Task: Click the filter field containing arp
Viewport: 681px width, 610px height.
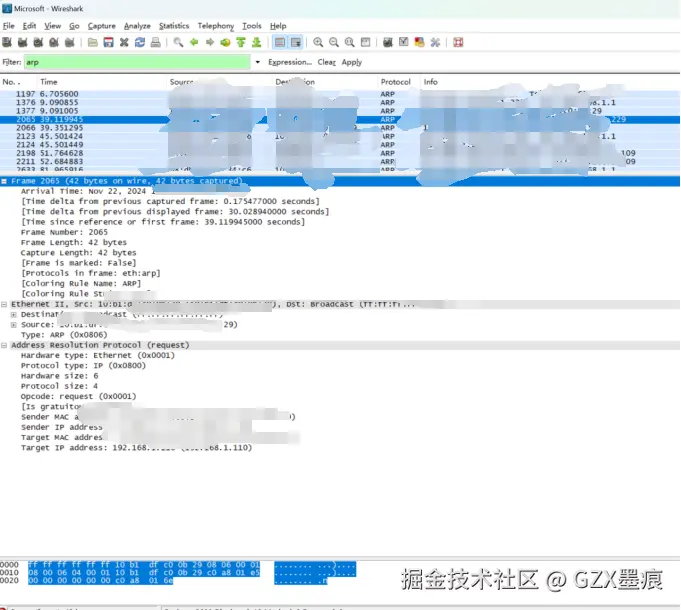Action: click(x=137, y=62)
